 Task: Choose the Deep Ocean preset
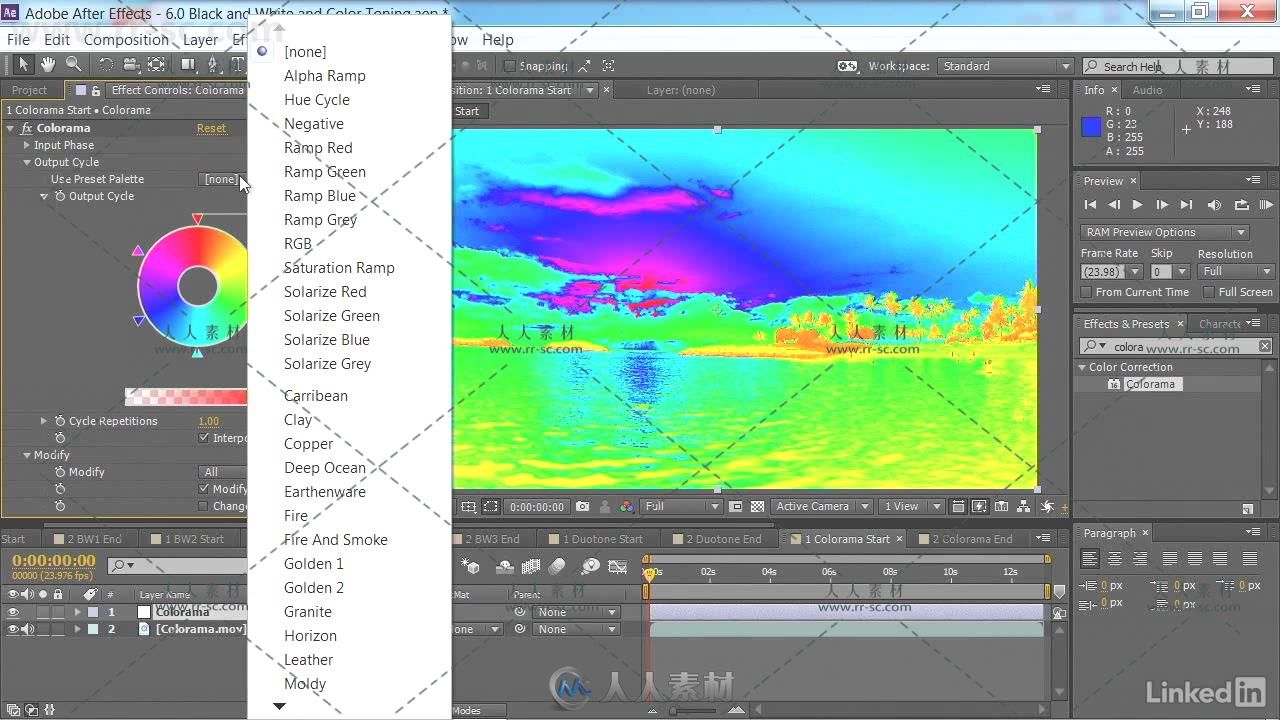325,467
